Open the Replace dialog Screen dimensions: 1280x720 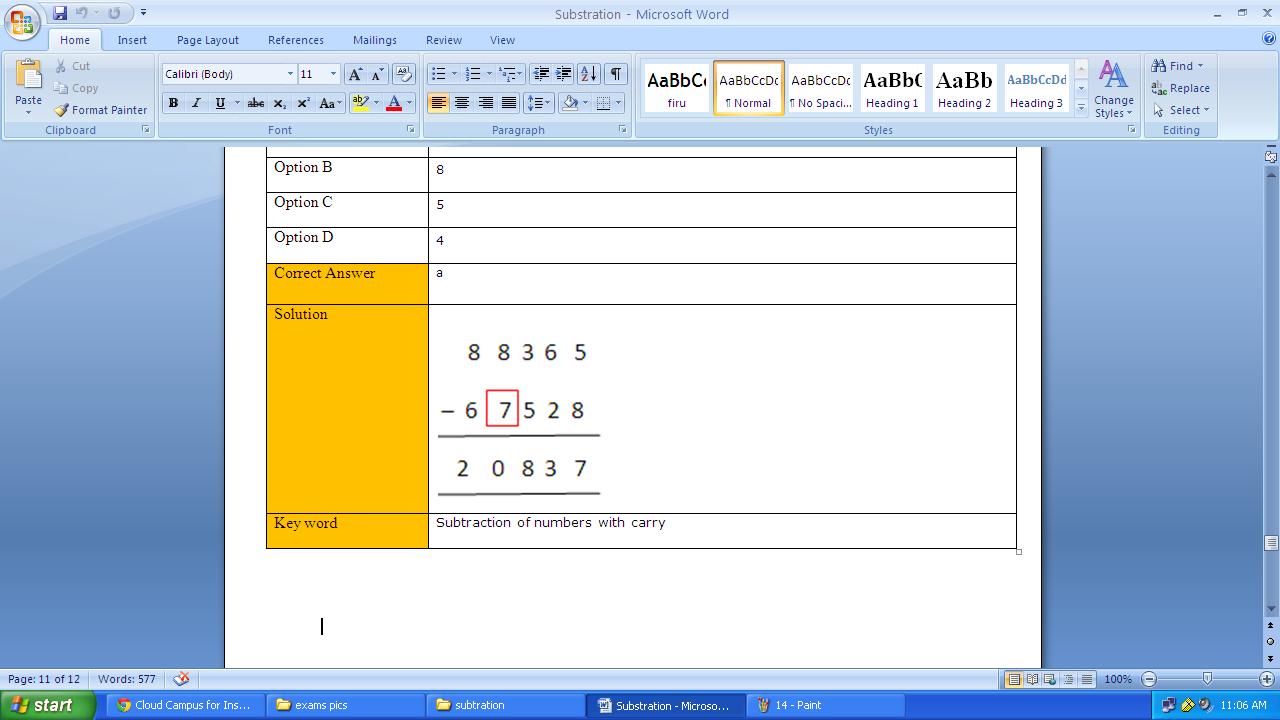(1181, 88)
